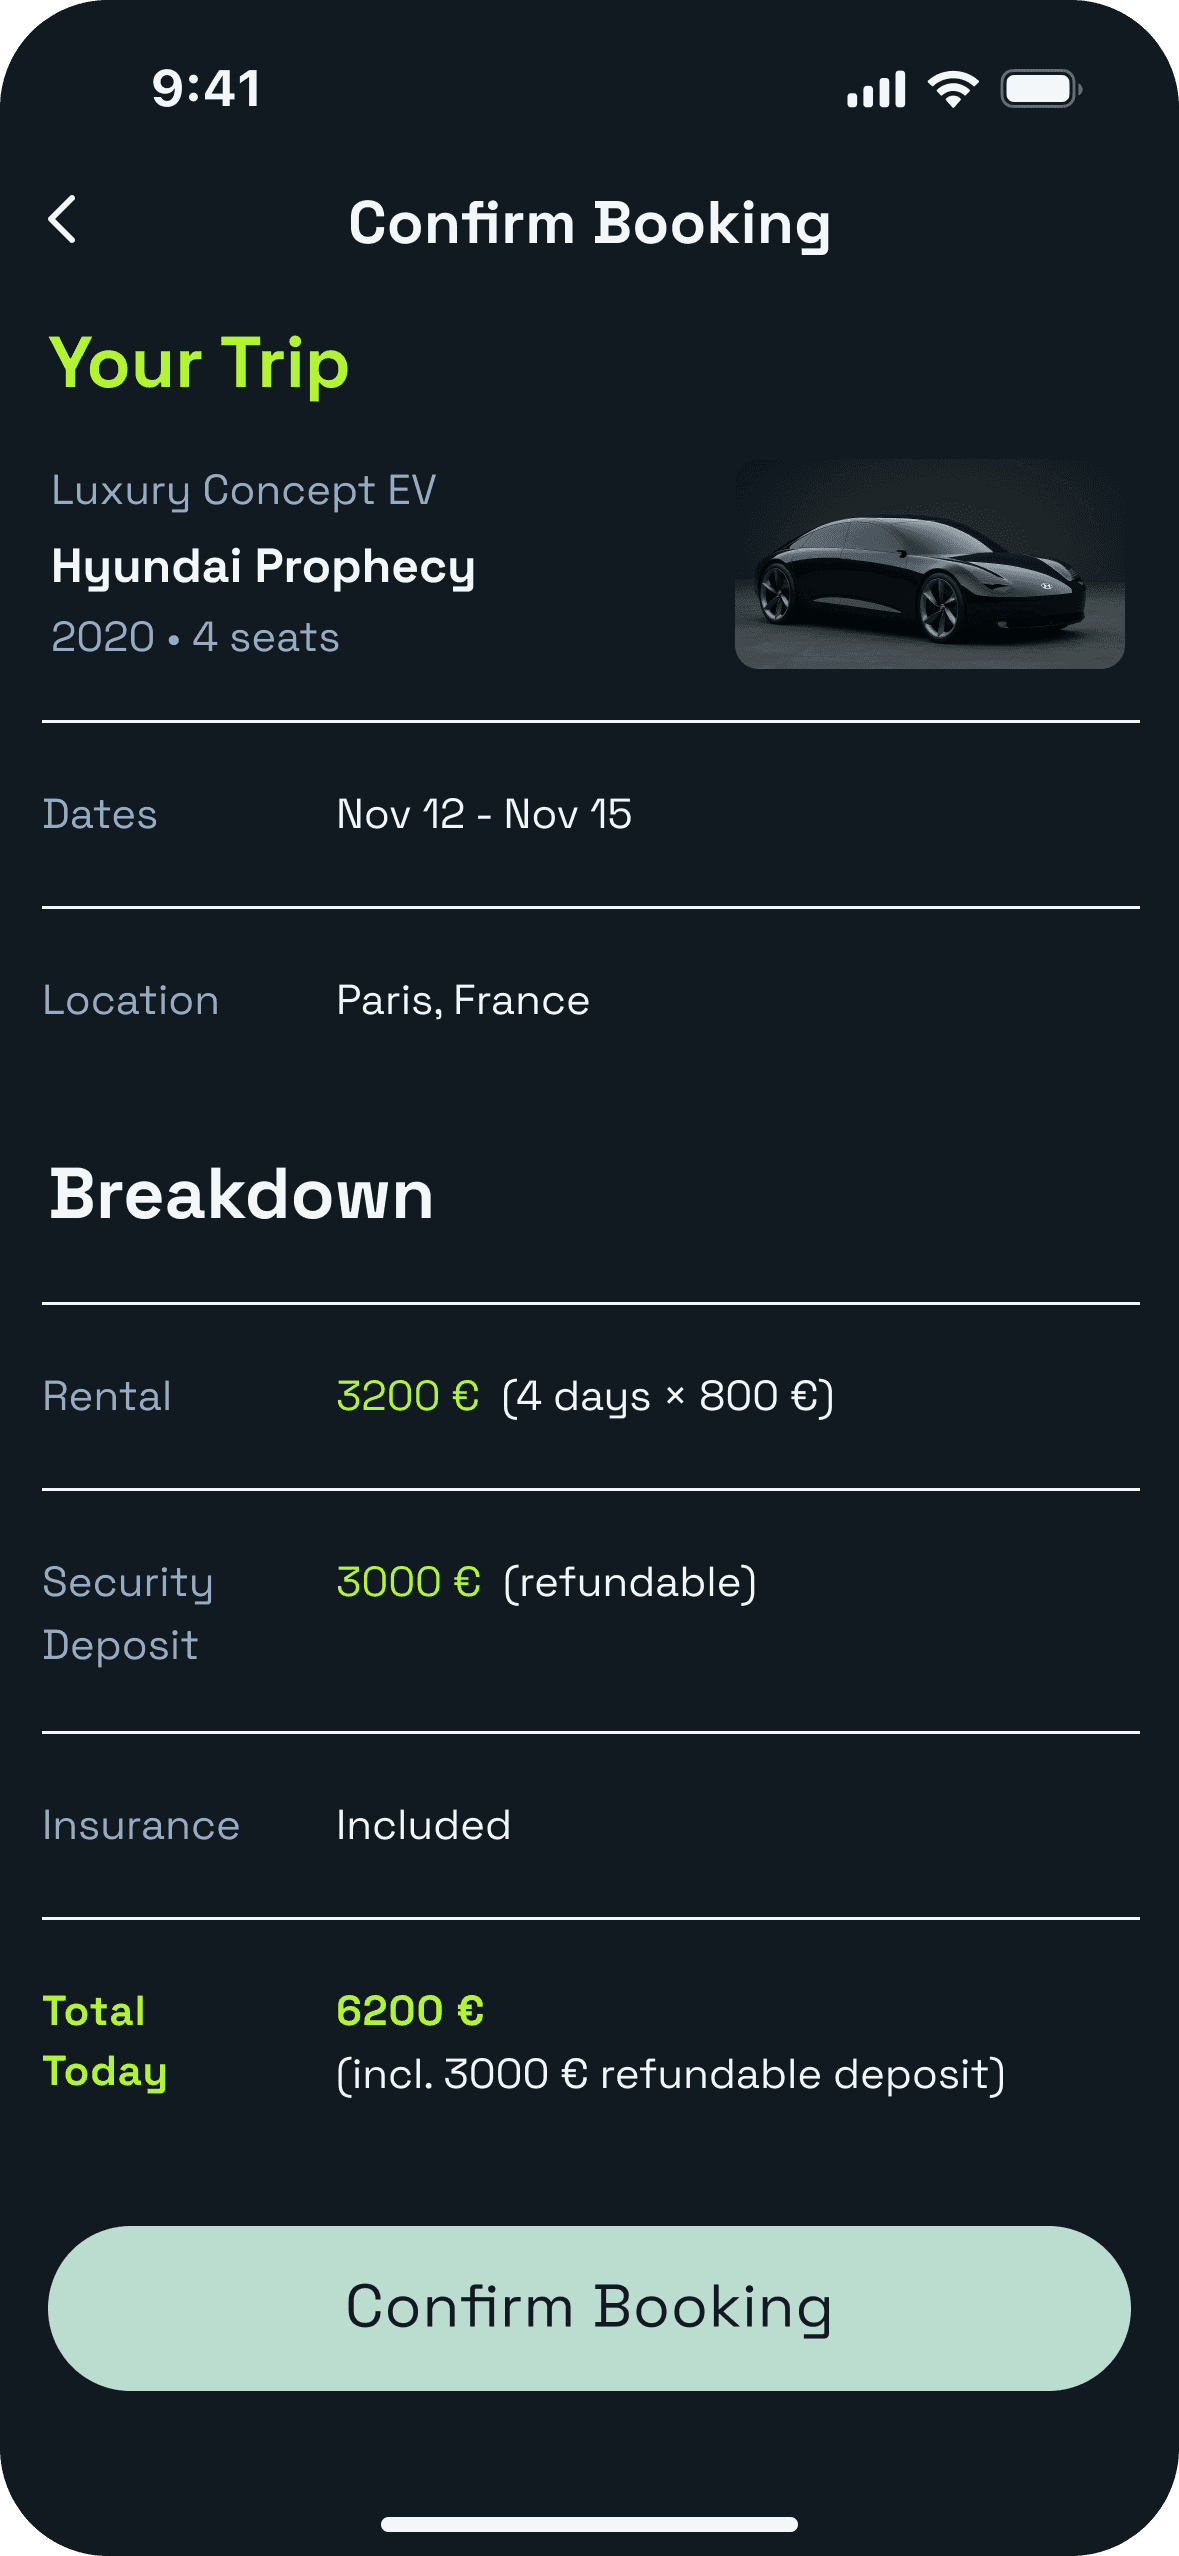This screenshot has height=2556, width=1179.
Task: Select the Paris, France location value
Action: (463, 1000)
